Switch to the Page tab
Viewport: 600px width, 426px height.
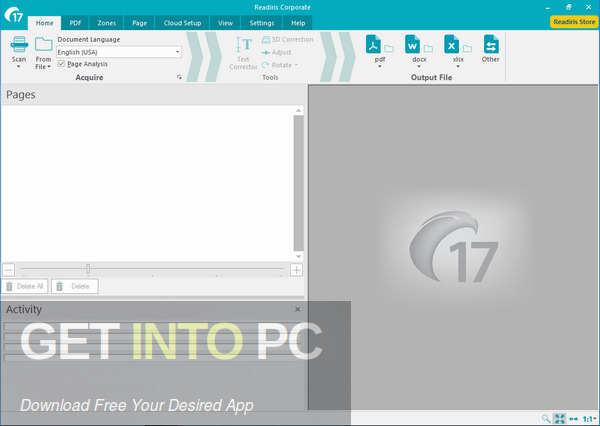[139, 23]
